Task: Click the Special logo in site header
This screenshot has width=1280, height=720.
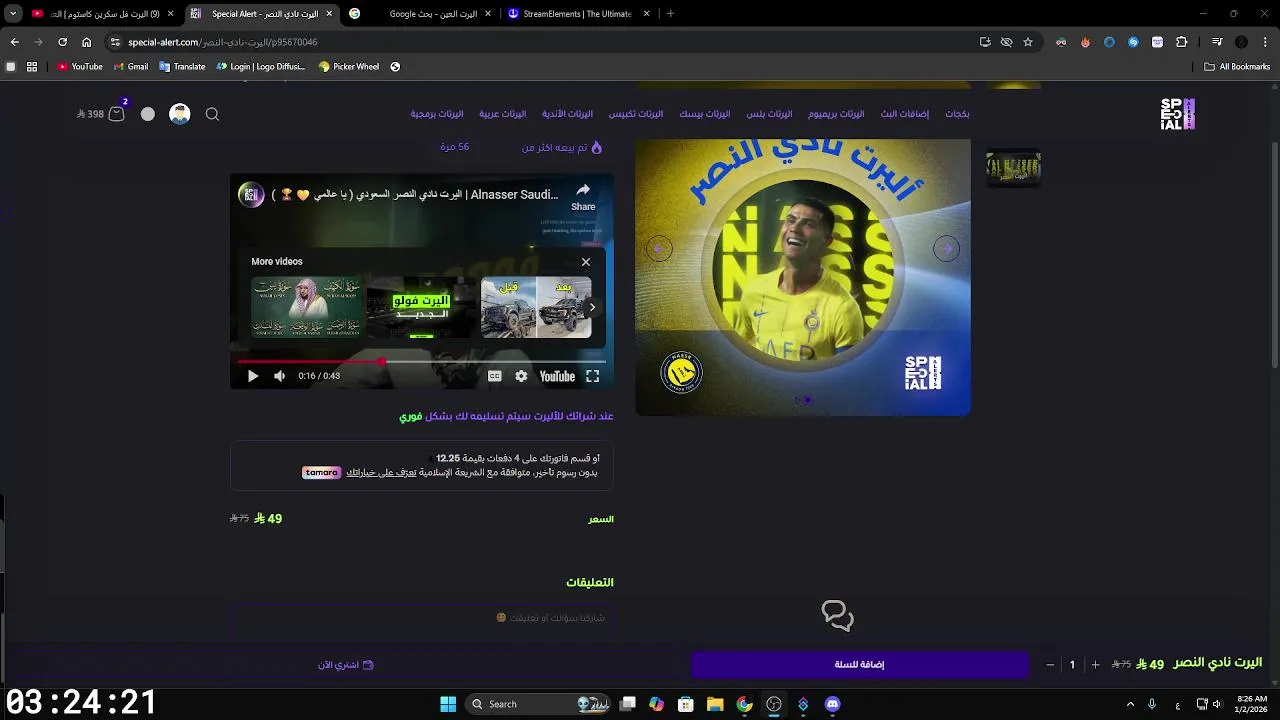Action: [1178, 114]
